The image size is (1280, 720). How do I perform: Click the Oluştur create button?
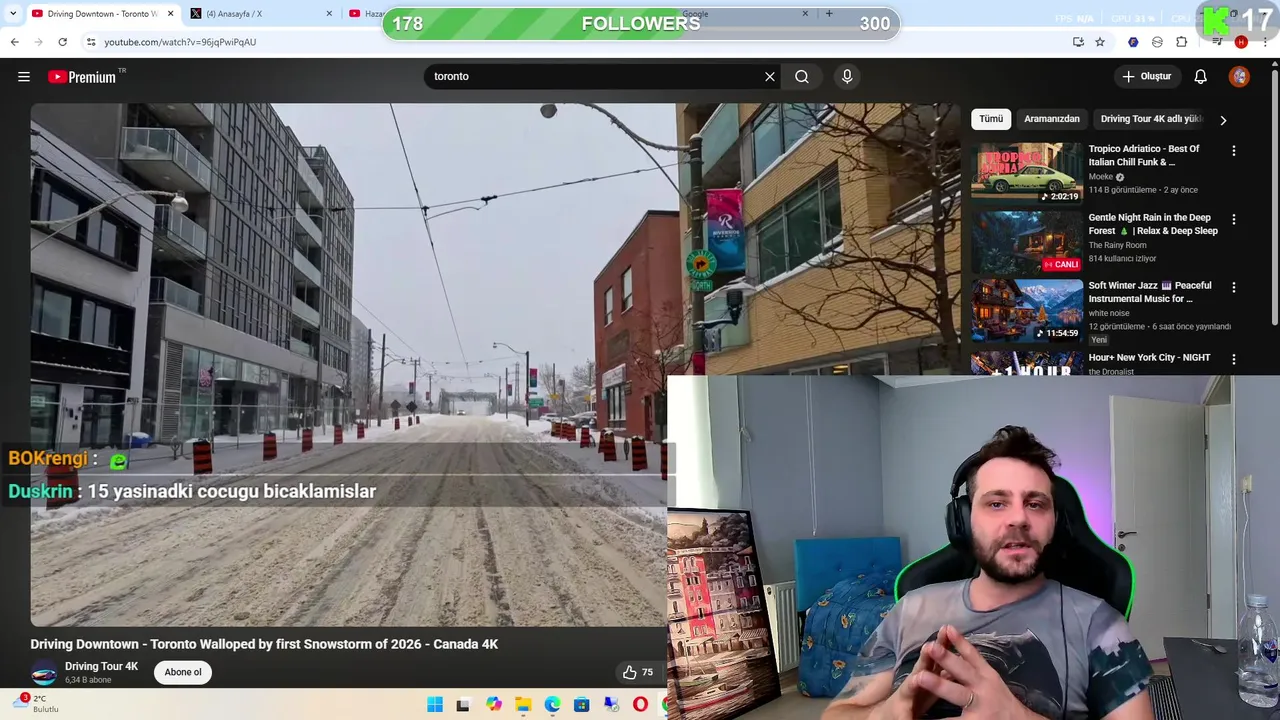pos(1146,77)
